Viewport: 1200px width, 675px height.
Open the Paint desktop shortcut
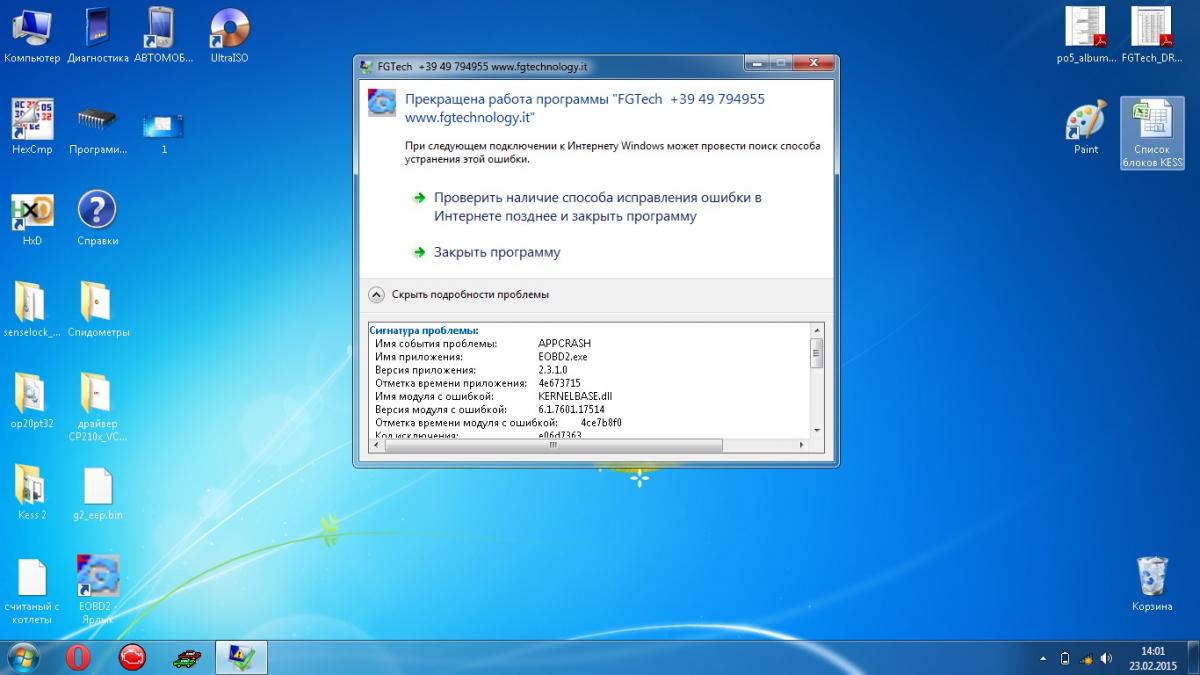(1085, 122)
